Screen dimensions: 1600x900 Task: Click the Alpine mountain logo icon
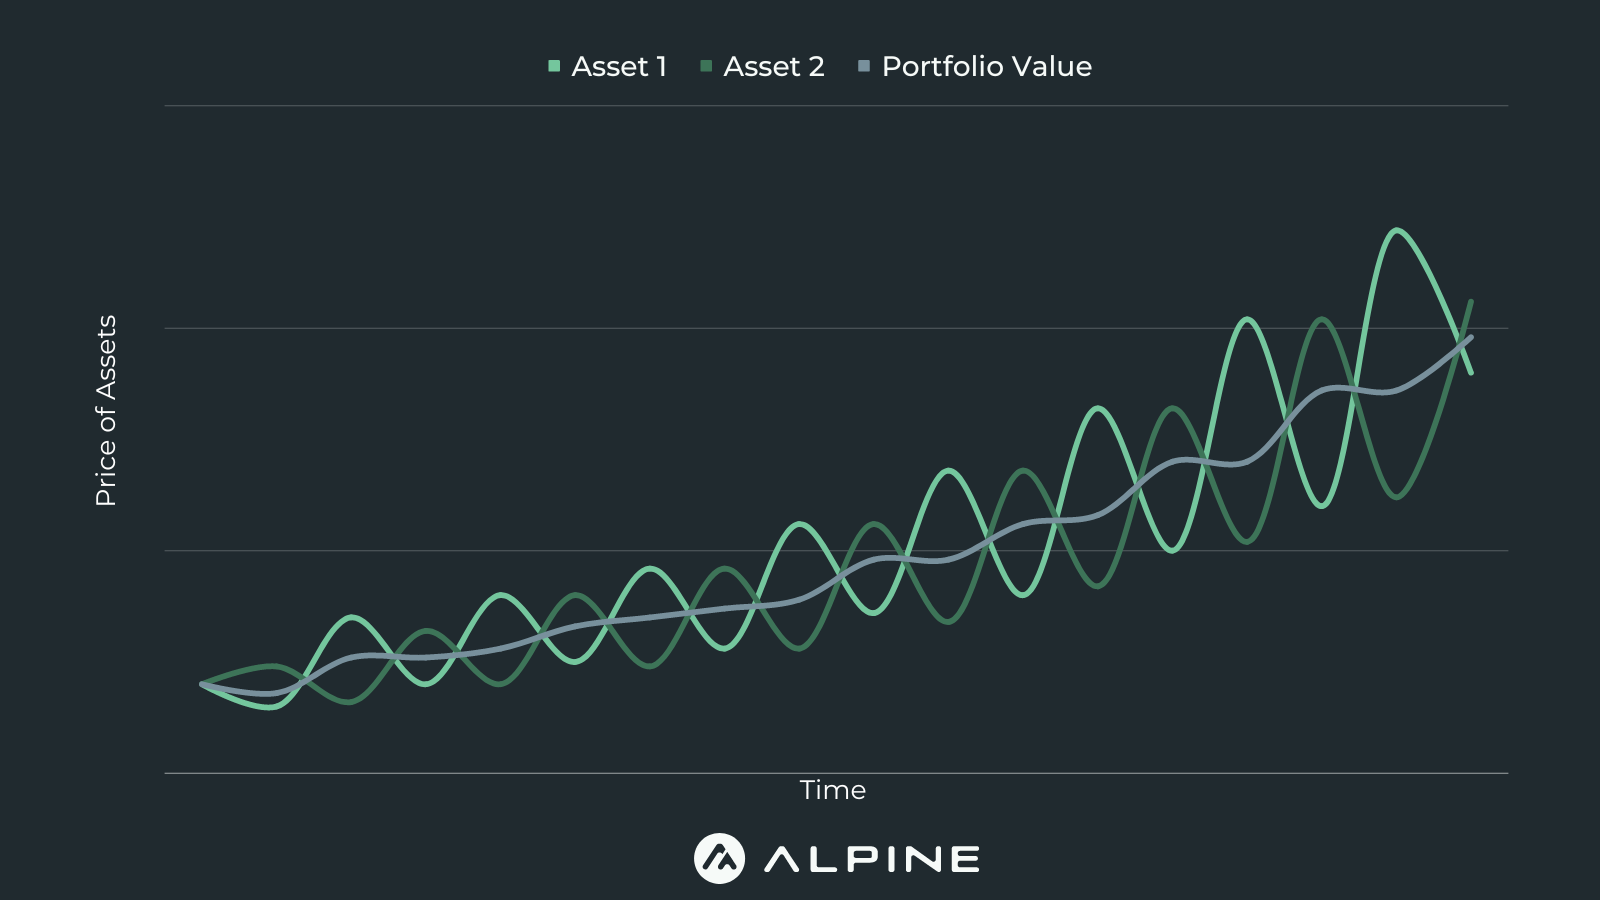719,858
